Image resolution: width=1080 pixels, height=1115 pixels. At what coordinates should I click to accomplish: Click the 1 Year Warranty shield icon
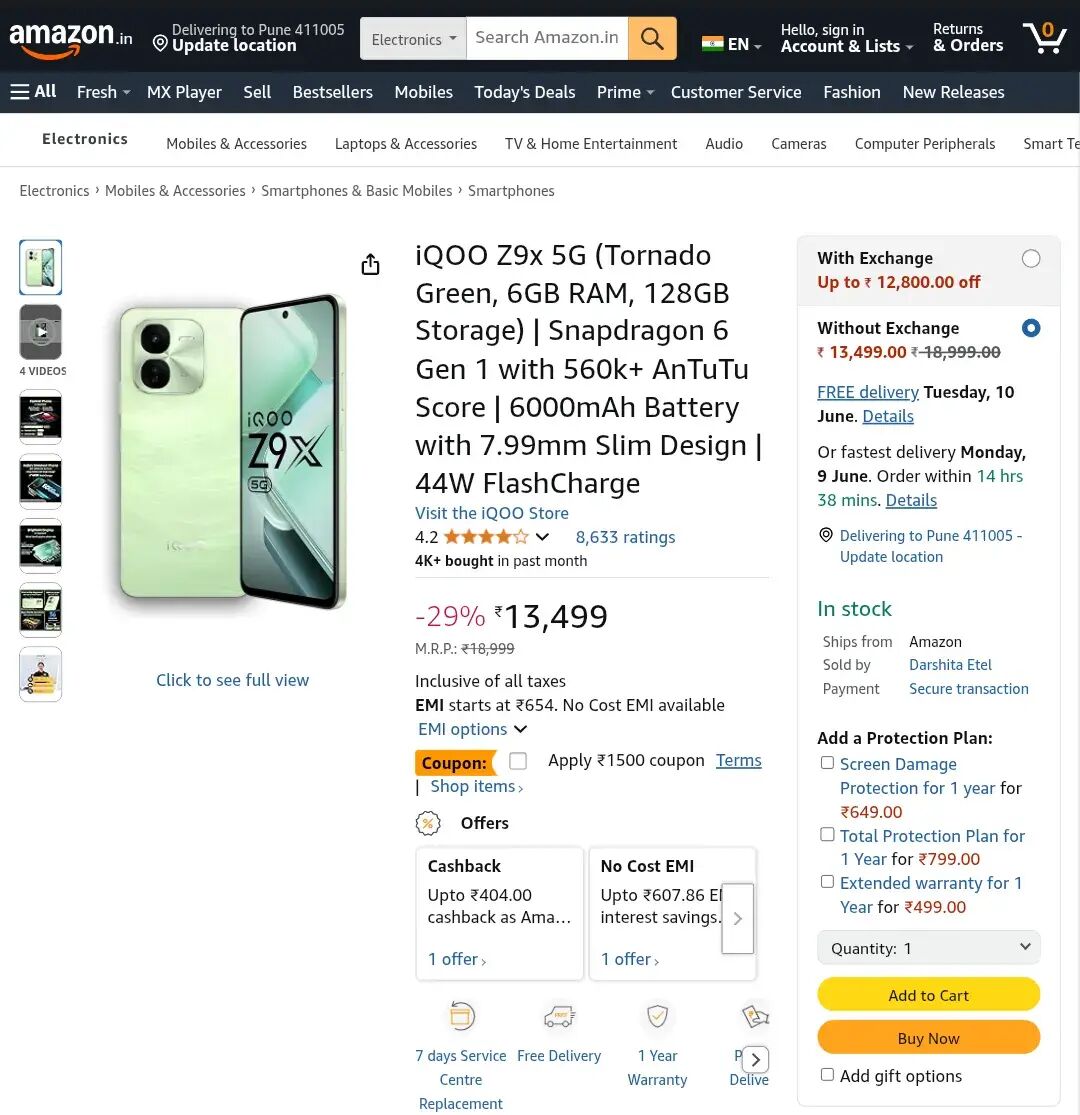tap(657, 1017)
